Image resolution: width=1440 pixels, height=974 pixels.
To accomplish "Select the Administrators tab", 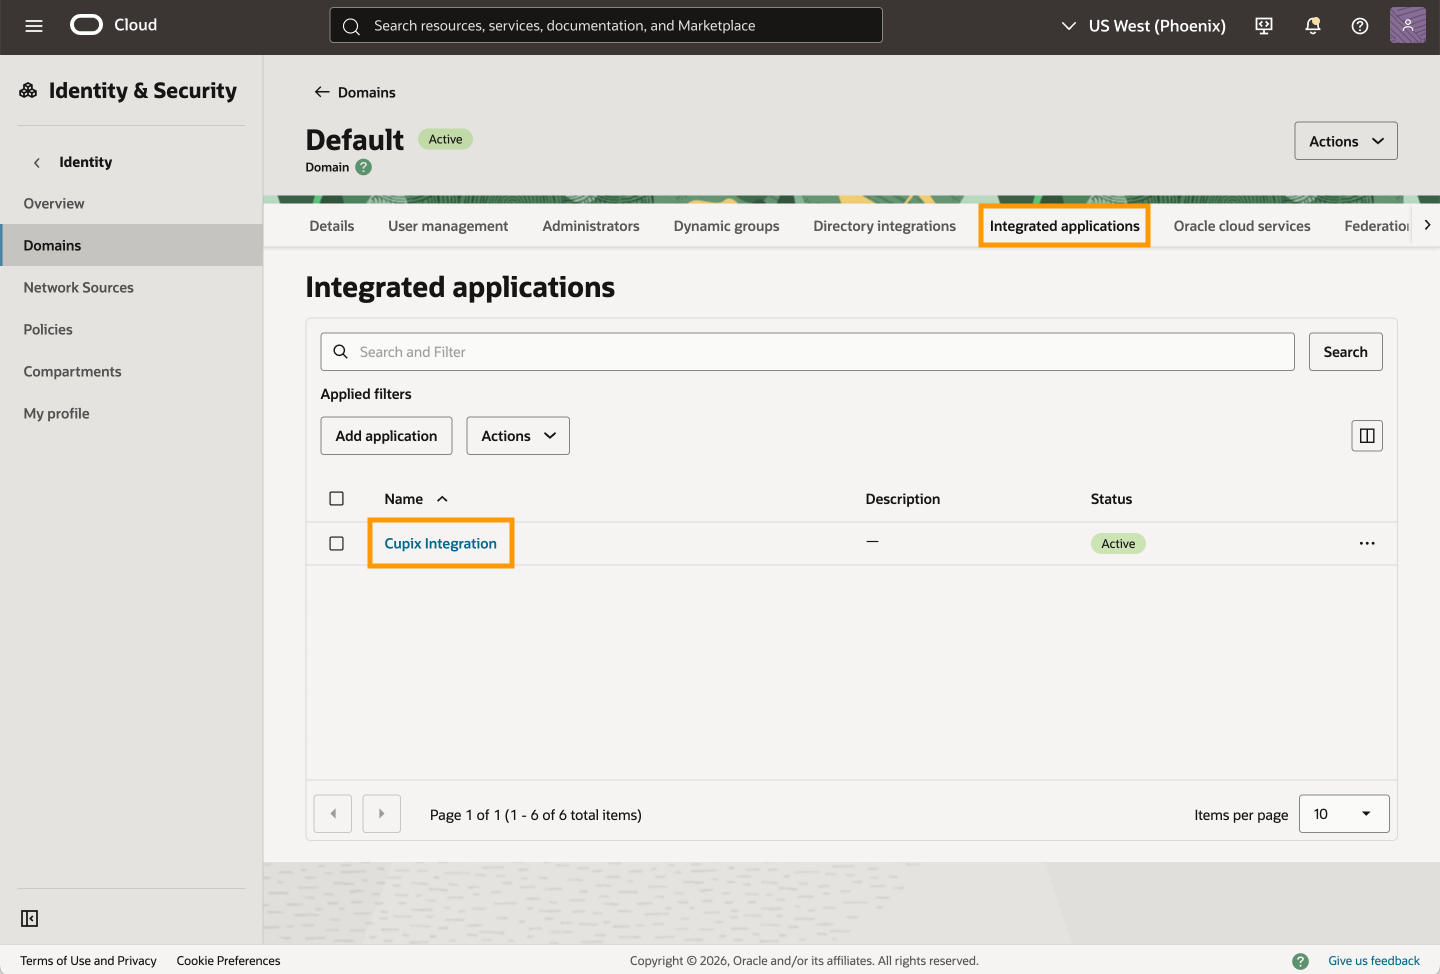I will [591, 226].
